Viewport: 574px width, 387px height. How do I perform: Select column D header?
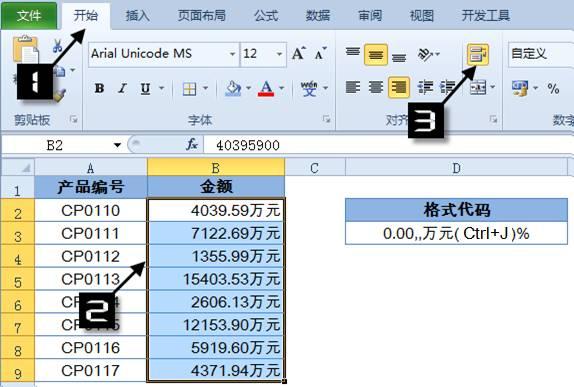point(456,168)
